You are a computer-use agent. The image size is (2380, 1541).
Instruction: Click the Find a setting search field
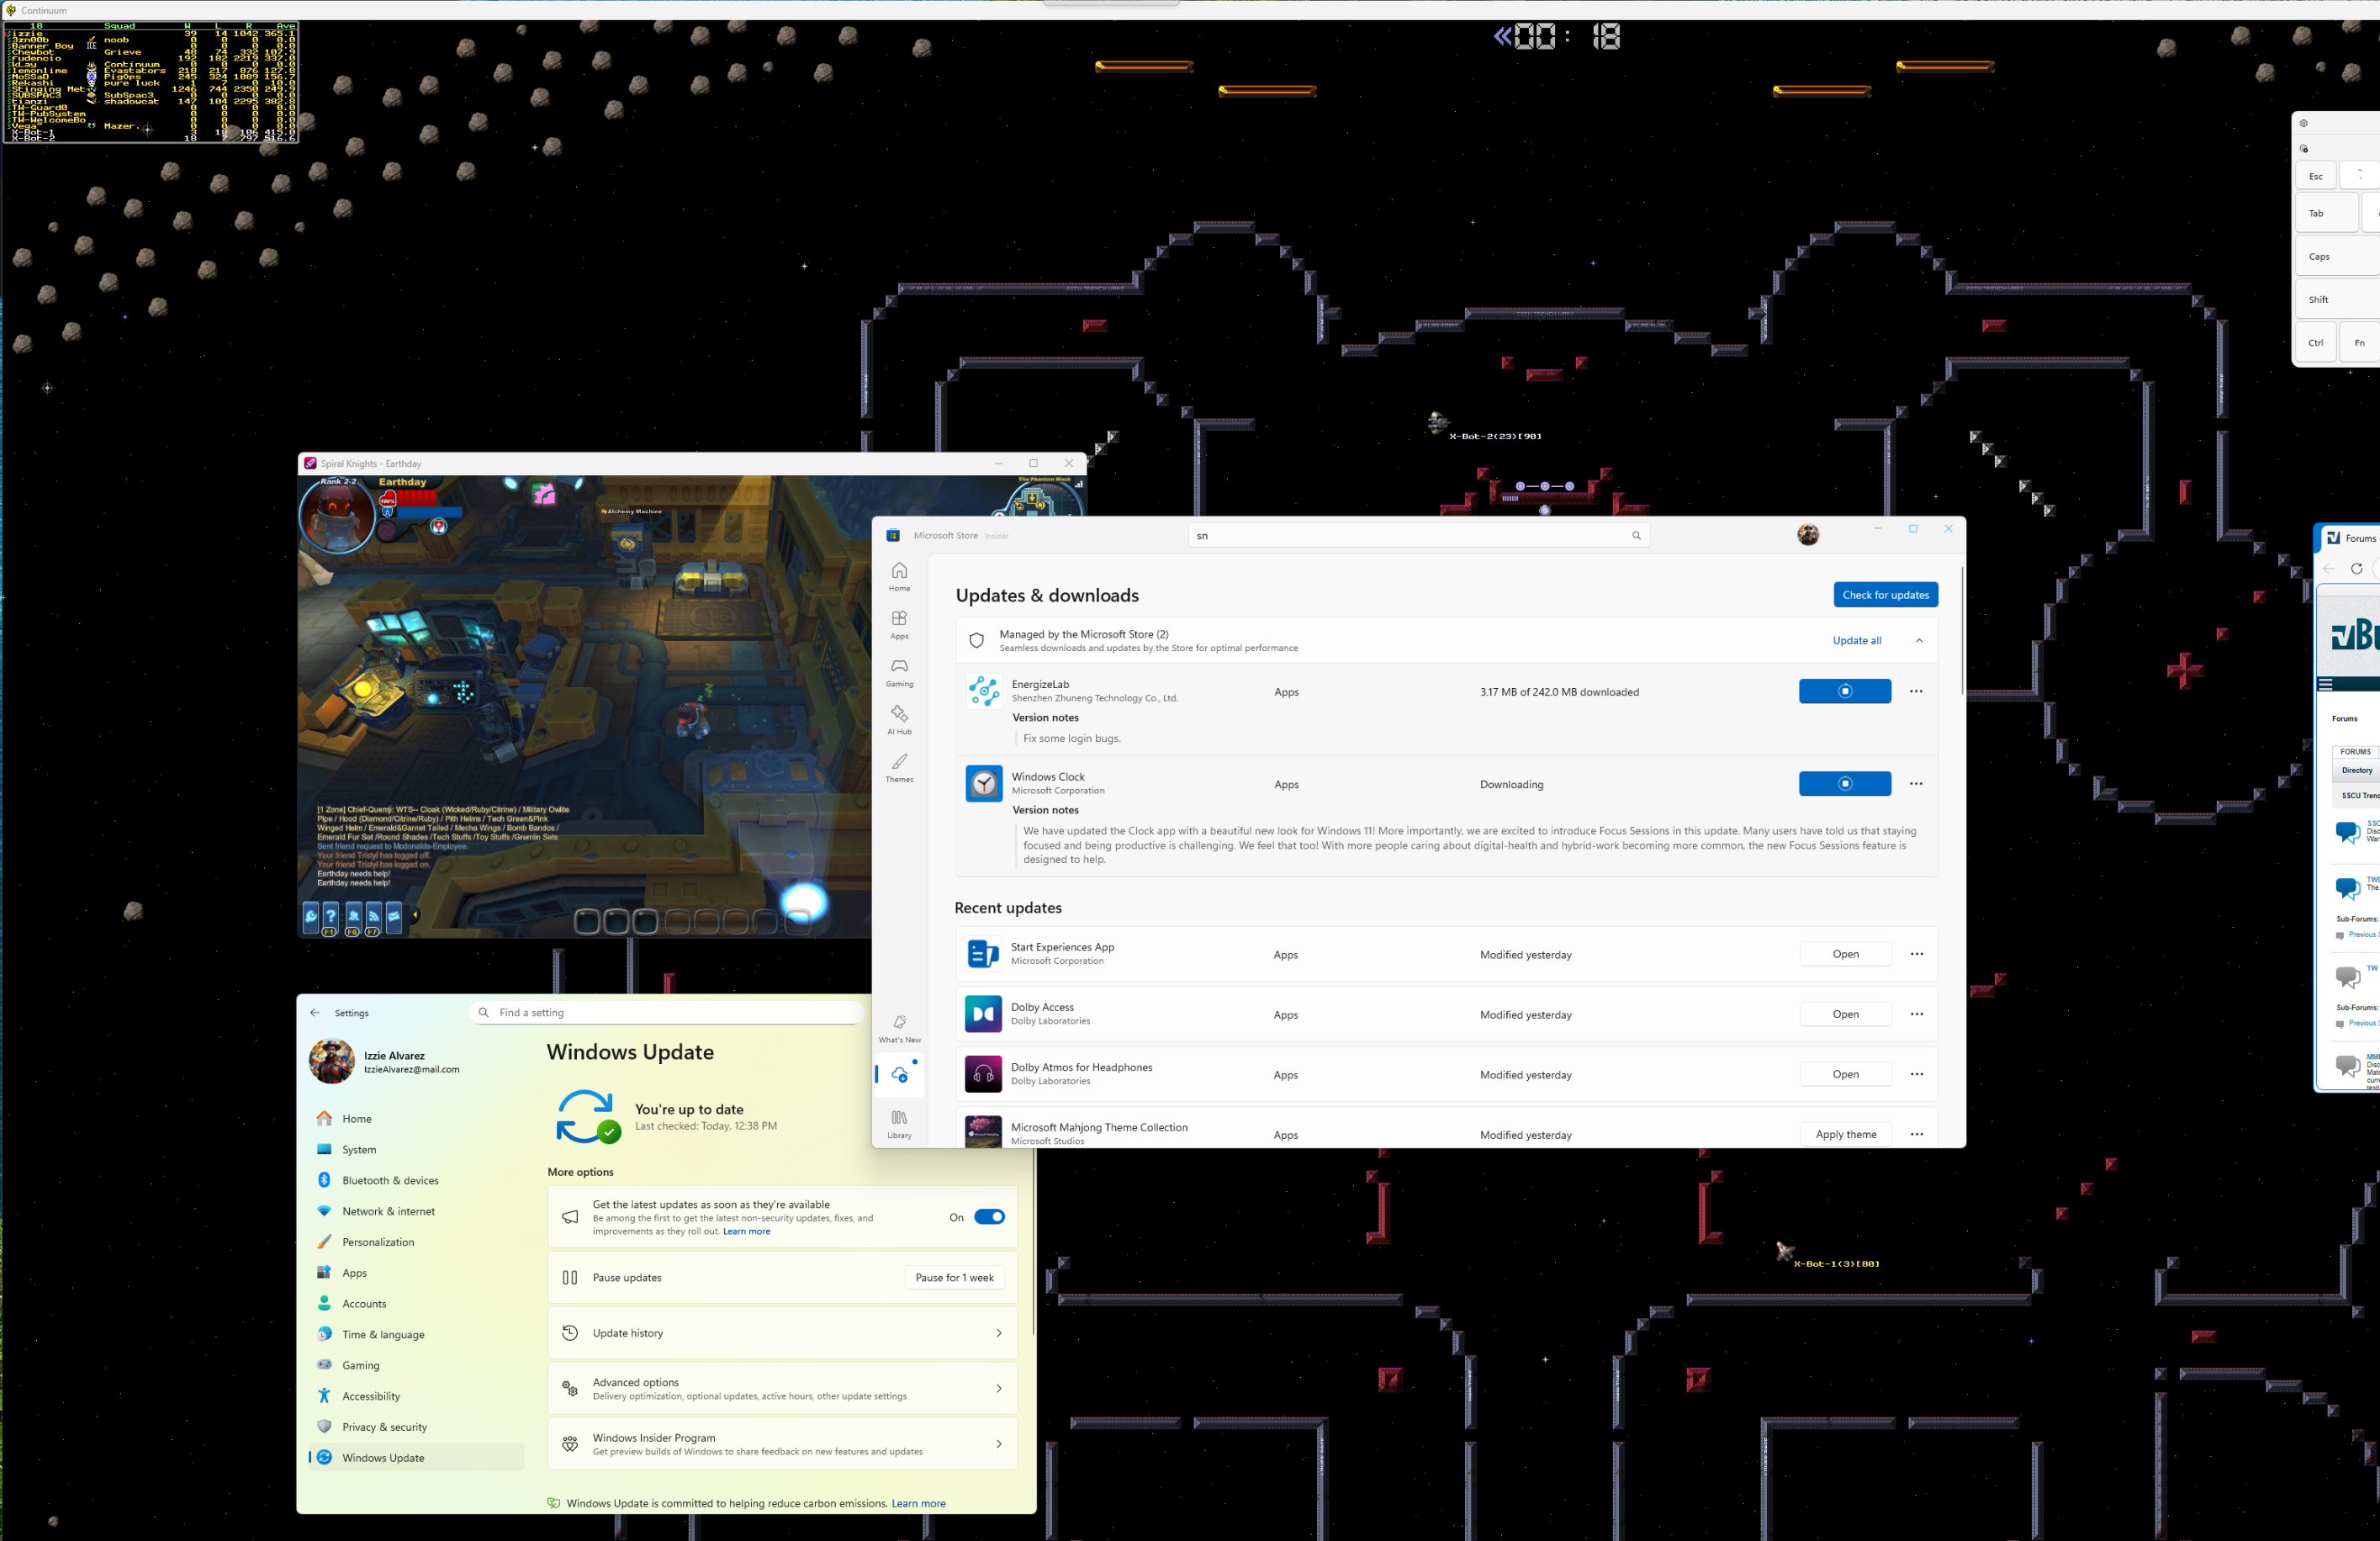(670, 1013)
